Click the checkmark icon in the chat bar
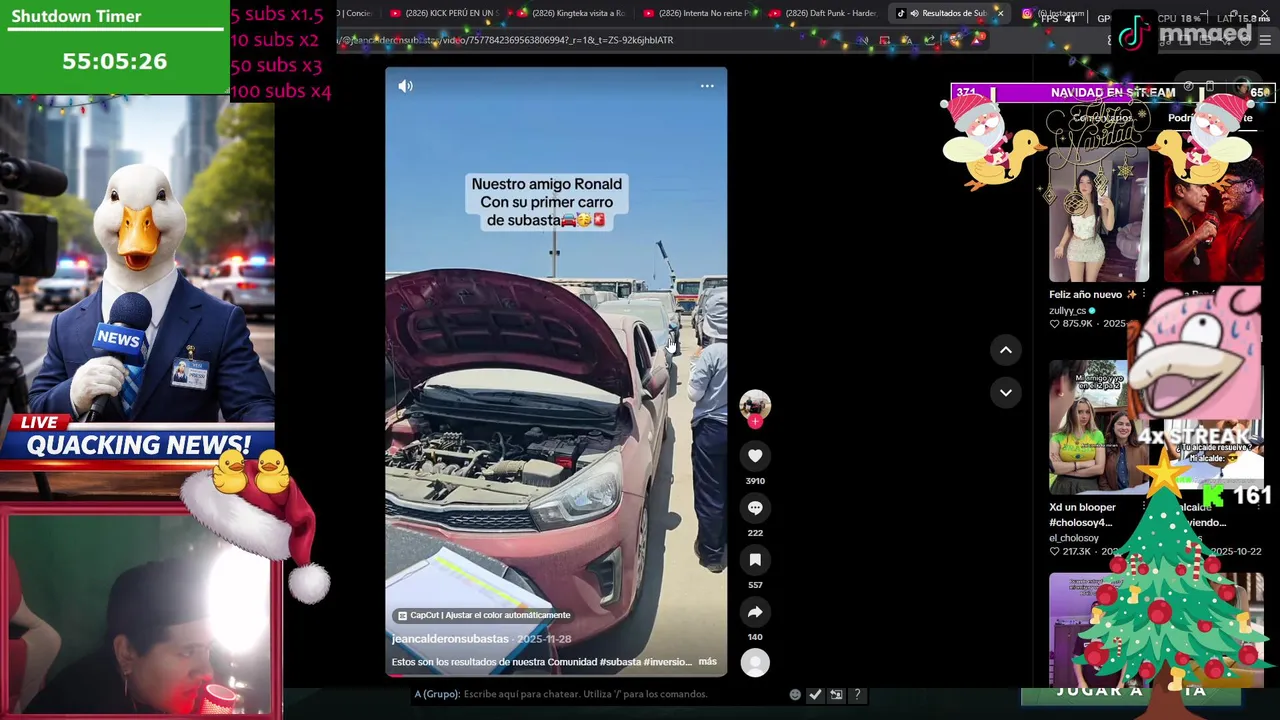1280x720 pixels. coord(815,694)
